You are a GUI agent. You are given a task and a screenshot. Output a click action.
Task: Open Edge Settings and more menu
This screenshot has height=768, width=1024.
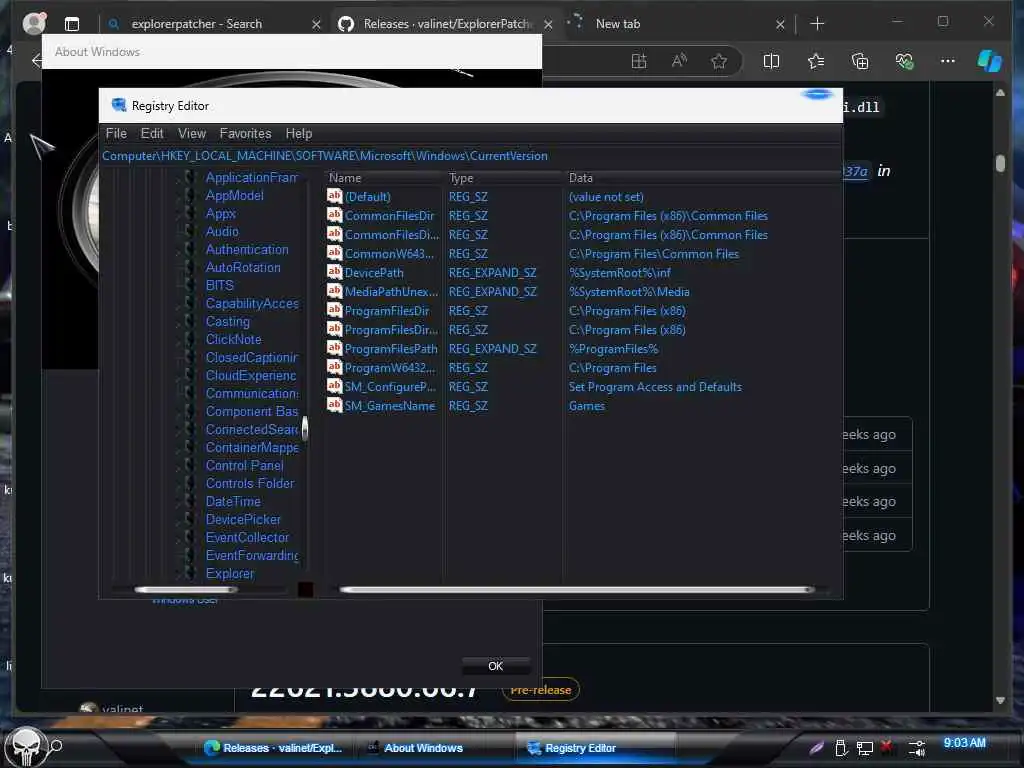[x=948, y=61]
